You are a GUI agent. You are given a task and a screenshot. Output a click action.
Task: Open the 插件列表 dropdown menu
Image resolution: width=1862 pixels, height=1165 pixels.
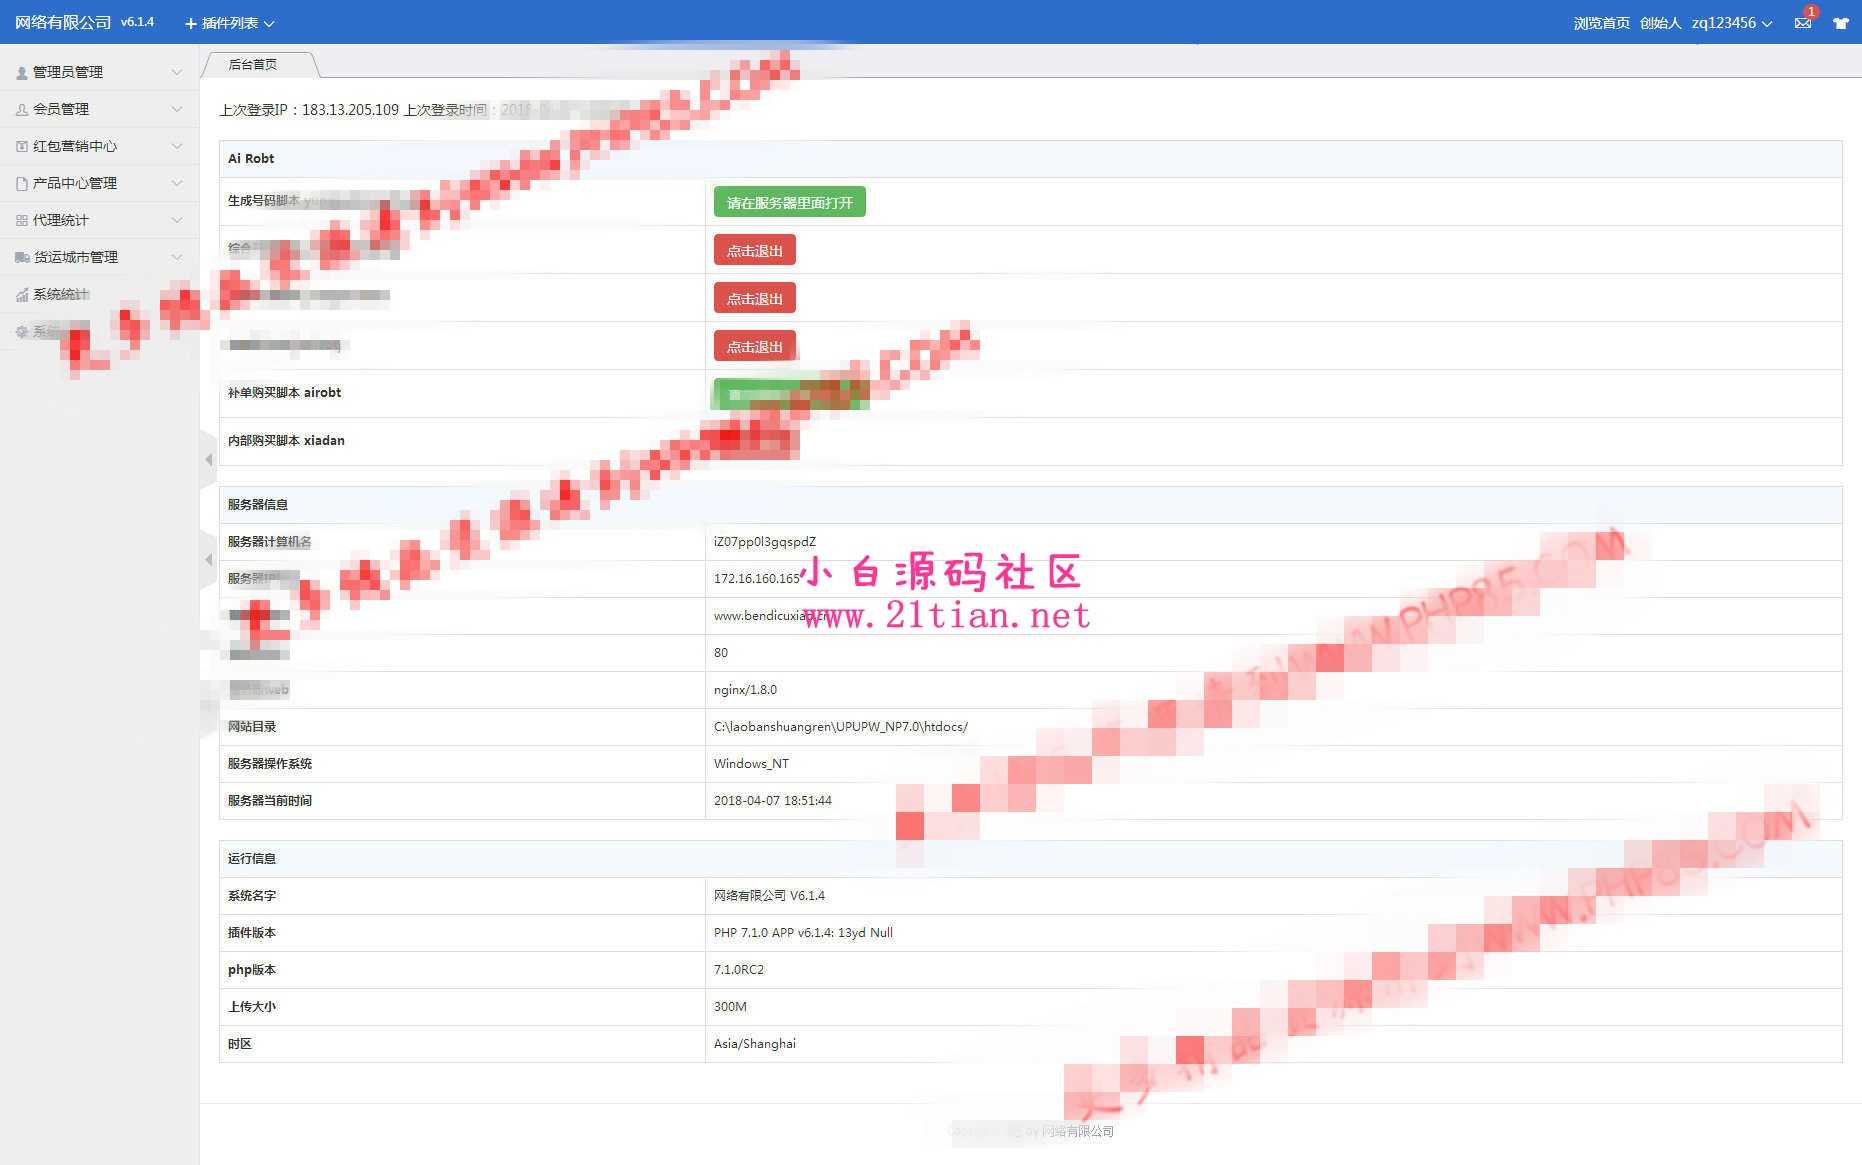229,23
